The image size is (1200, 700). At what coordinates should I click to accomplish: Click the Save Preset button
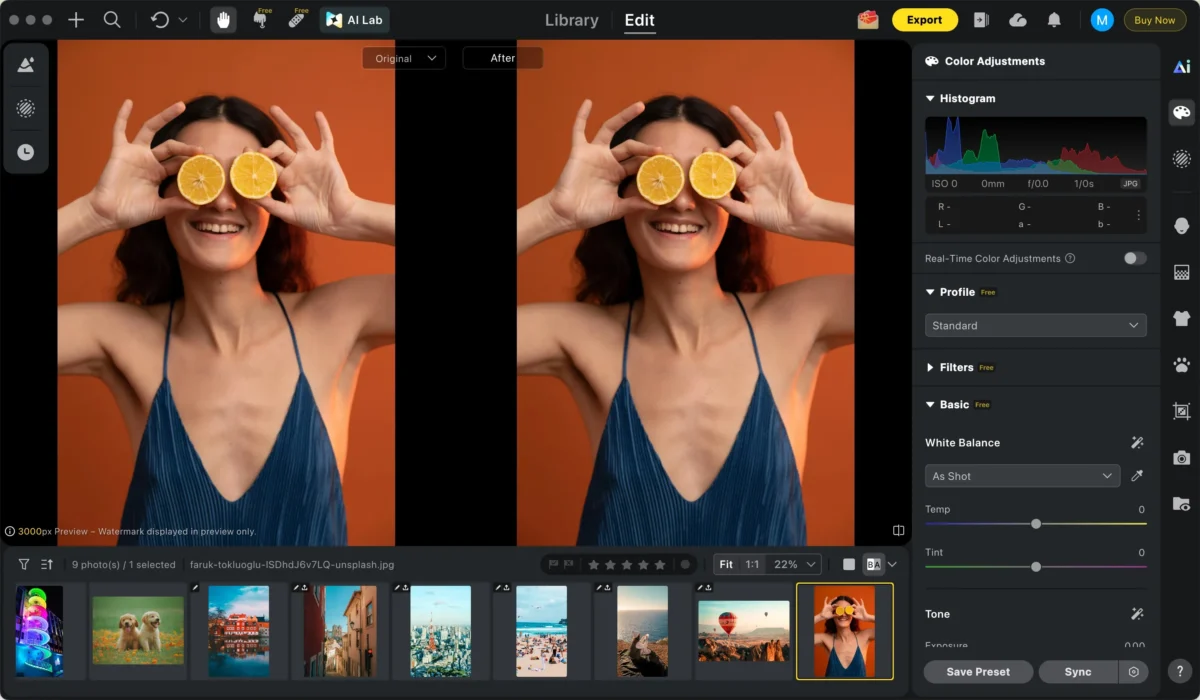977,671
